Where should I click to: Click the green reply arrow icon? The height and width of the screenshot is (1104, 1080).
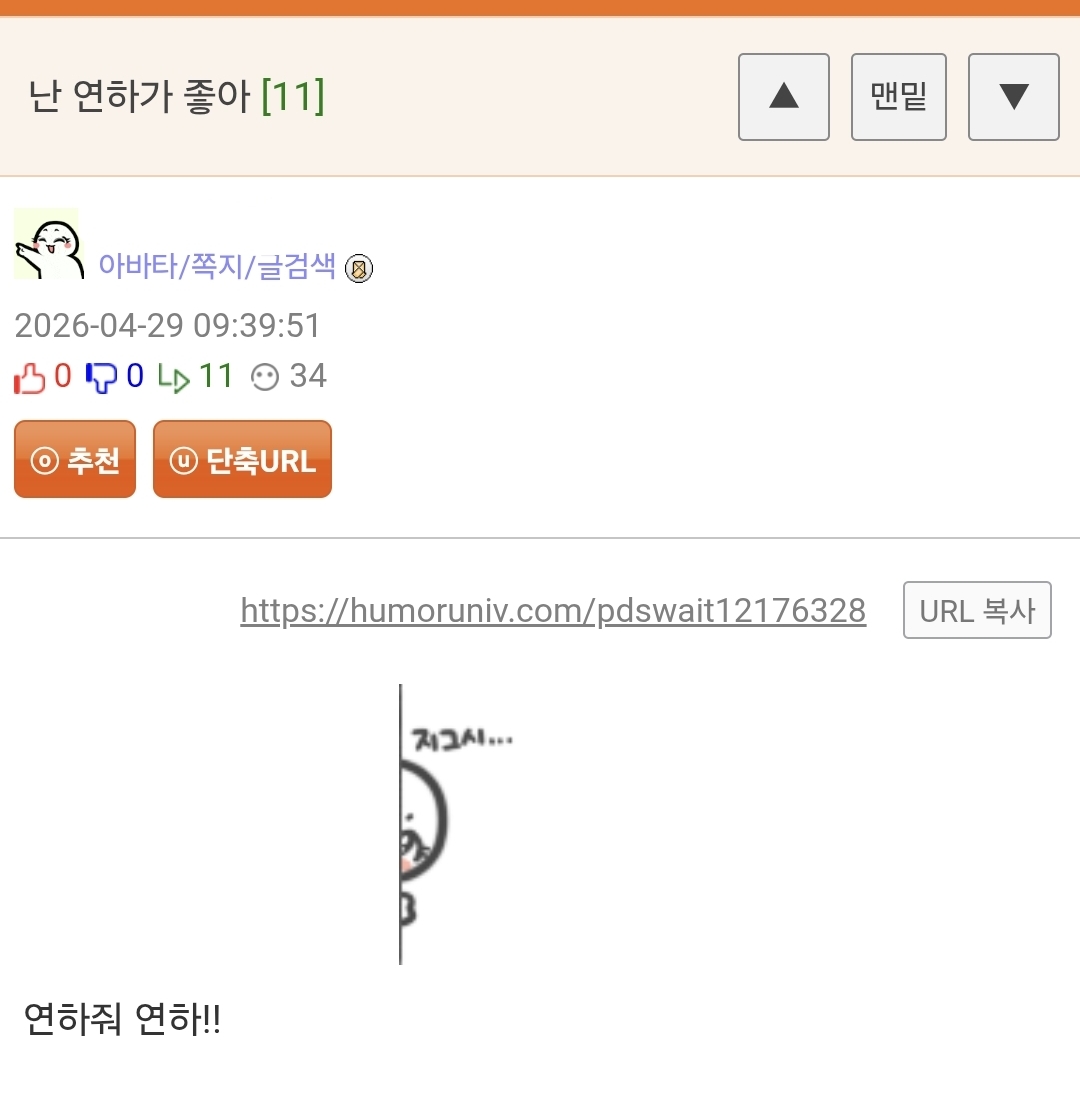click(174, 378)
